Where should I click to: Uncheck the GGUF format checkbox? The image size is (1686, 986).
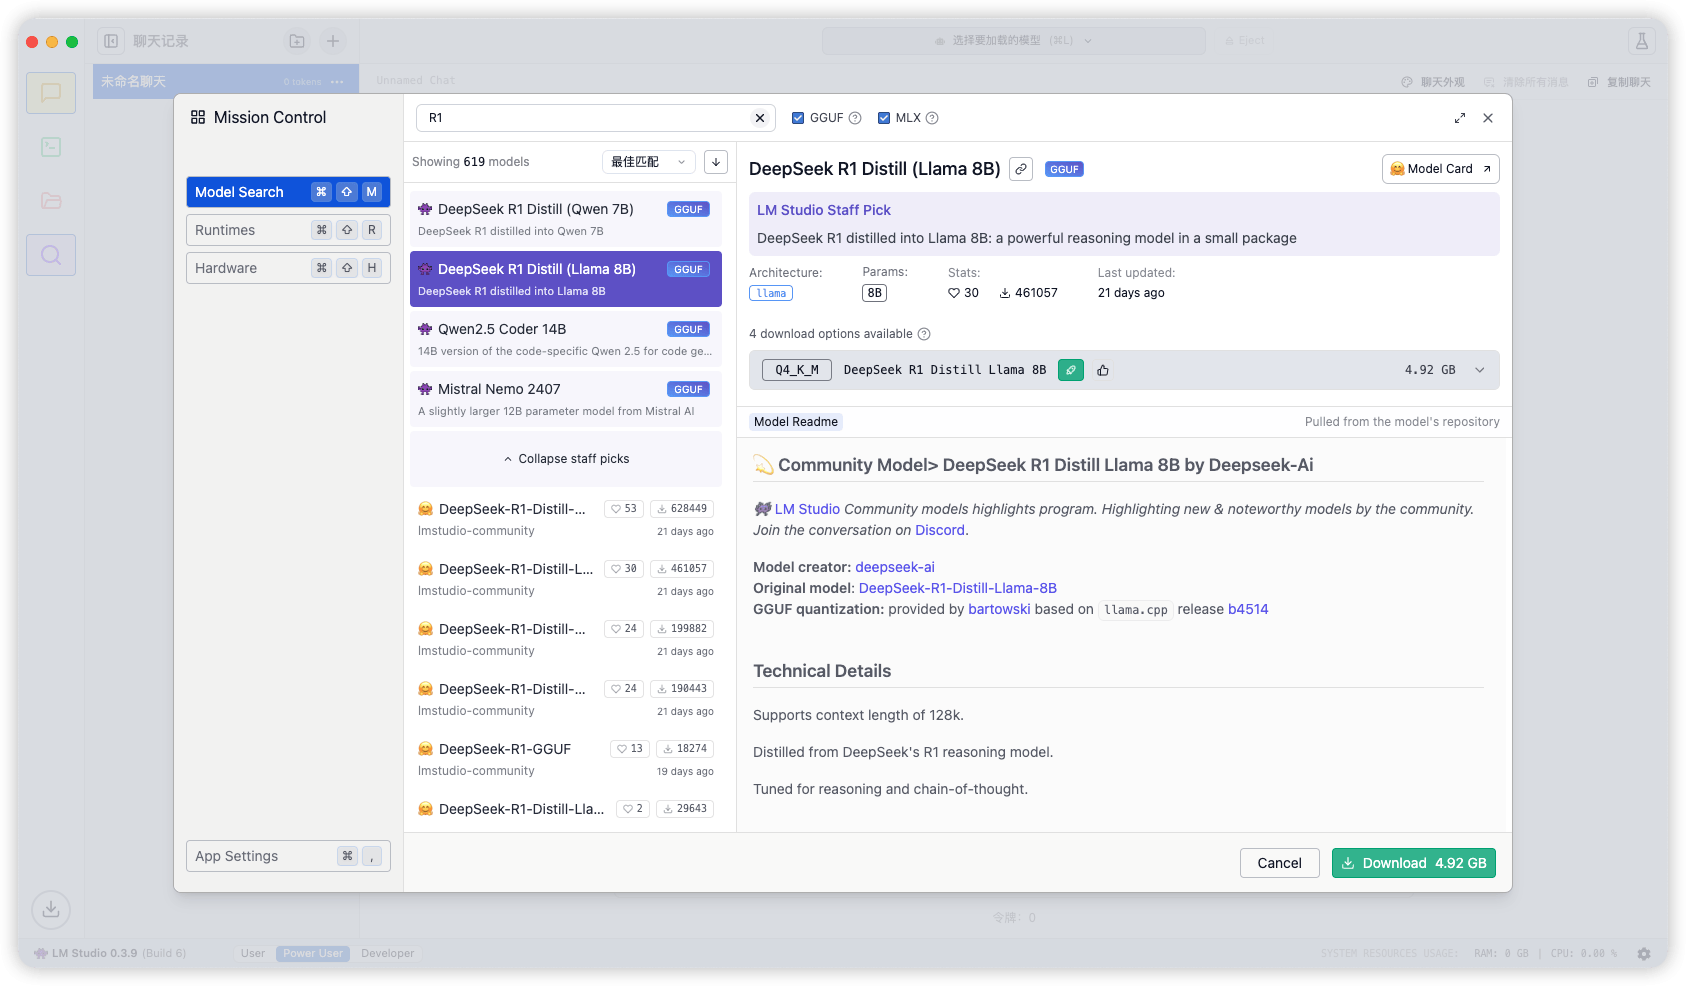(x=798, y=118)
